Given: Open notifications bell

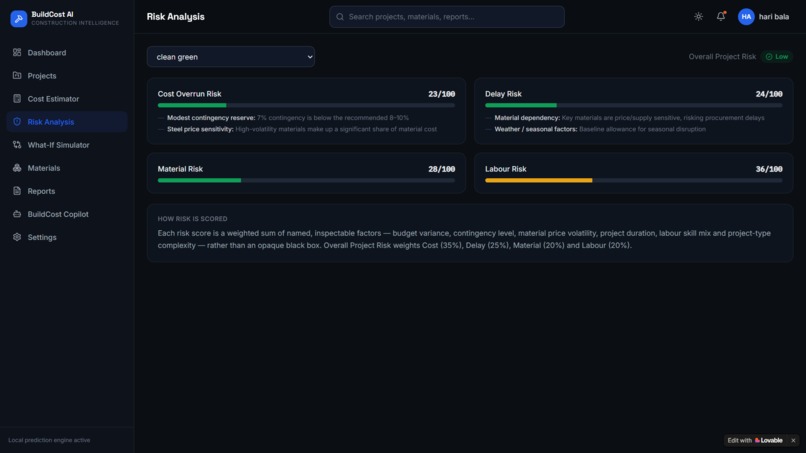Looking at the screenshot, I should [x=721, y=16].
